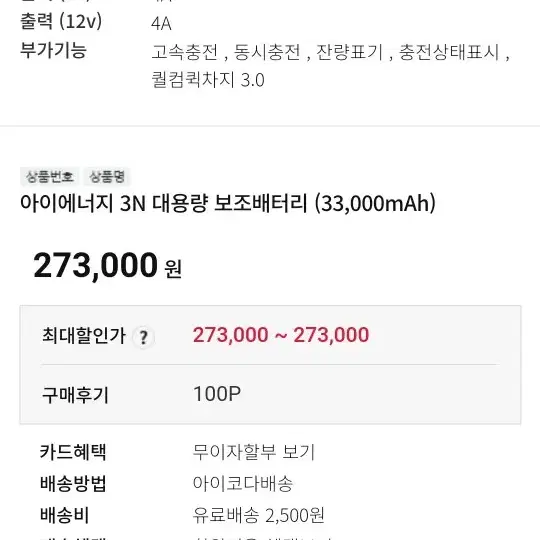
Task: Click the 충전상태표시 feature text
Action: (449, 52)
